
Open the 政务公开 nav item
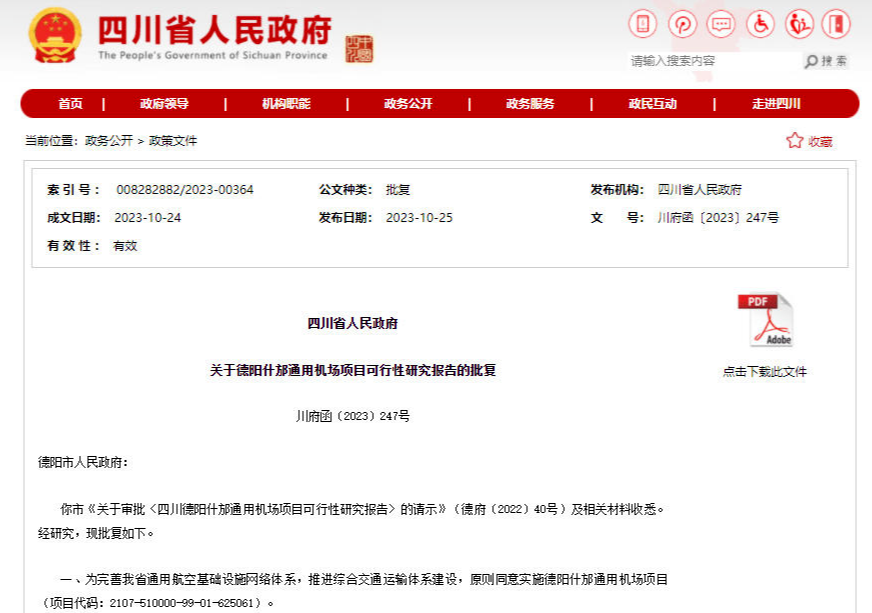pos(408,103)
